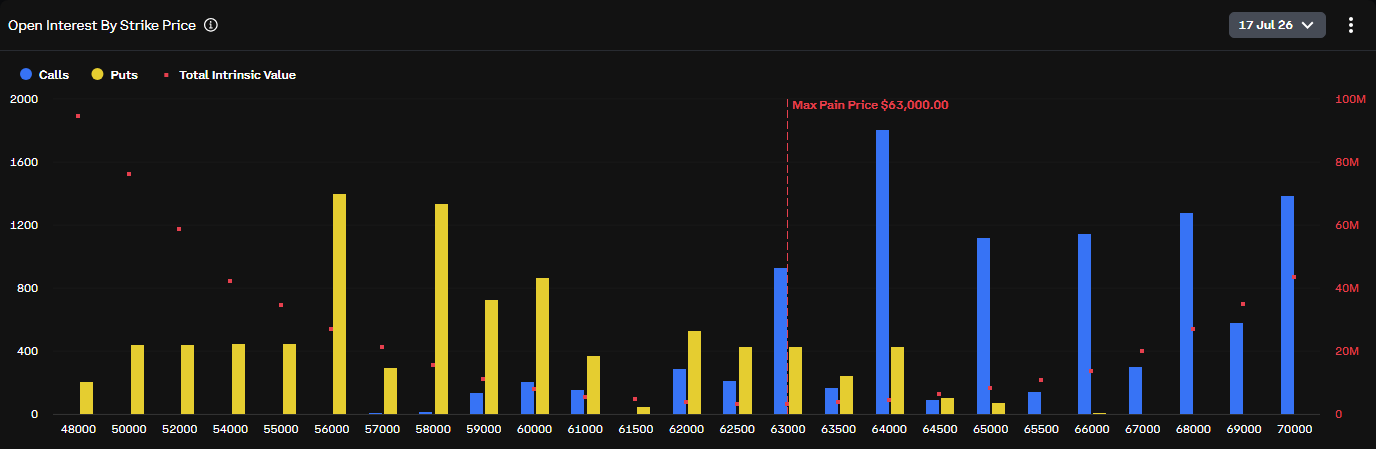This screenshot has width=1376, height=449.
Task: Open the 17 Jul 26 expiry dropdown
Action: [x=1277, y=25]
